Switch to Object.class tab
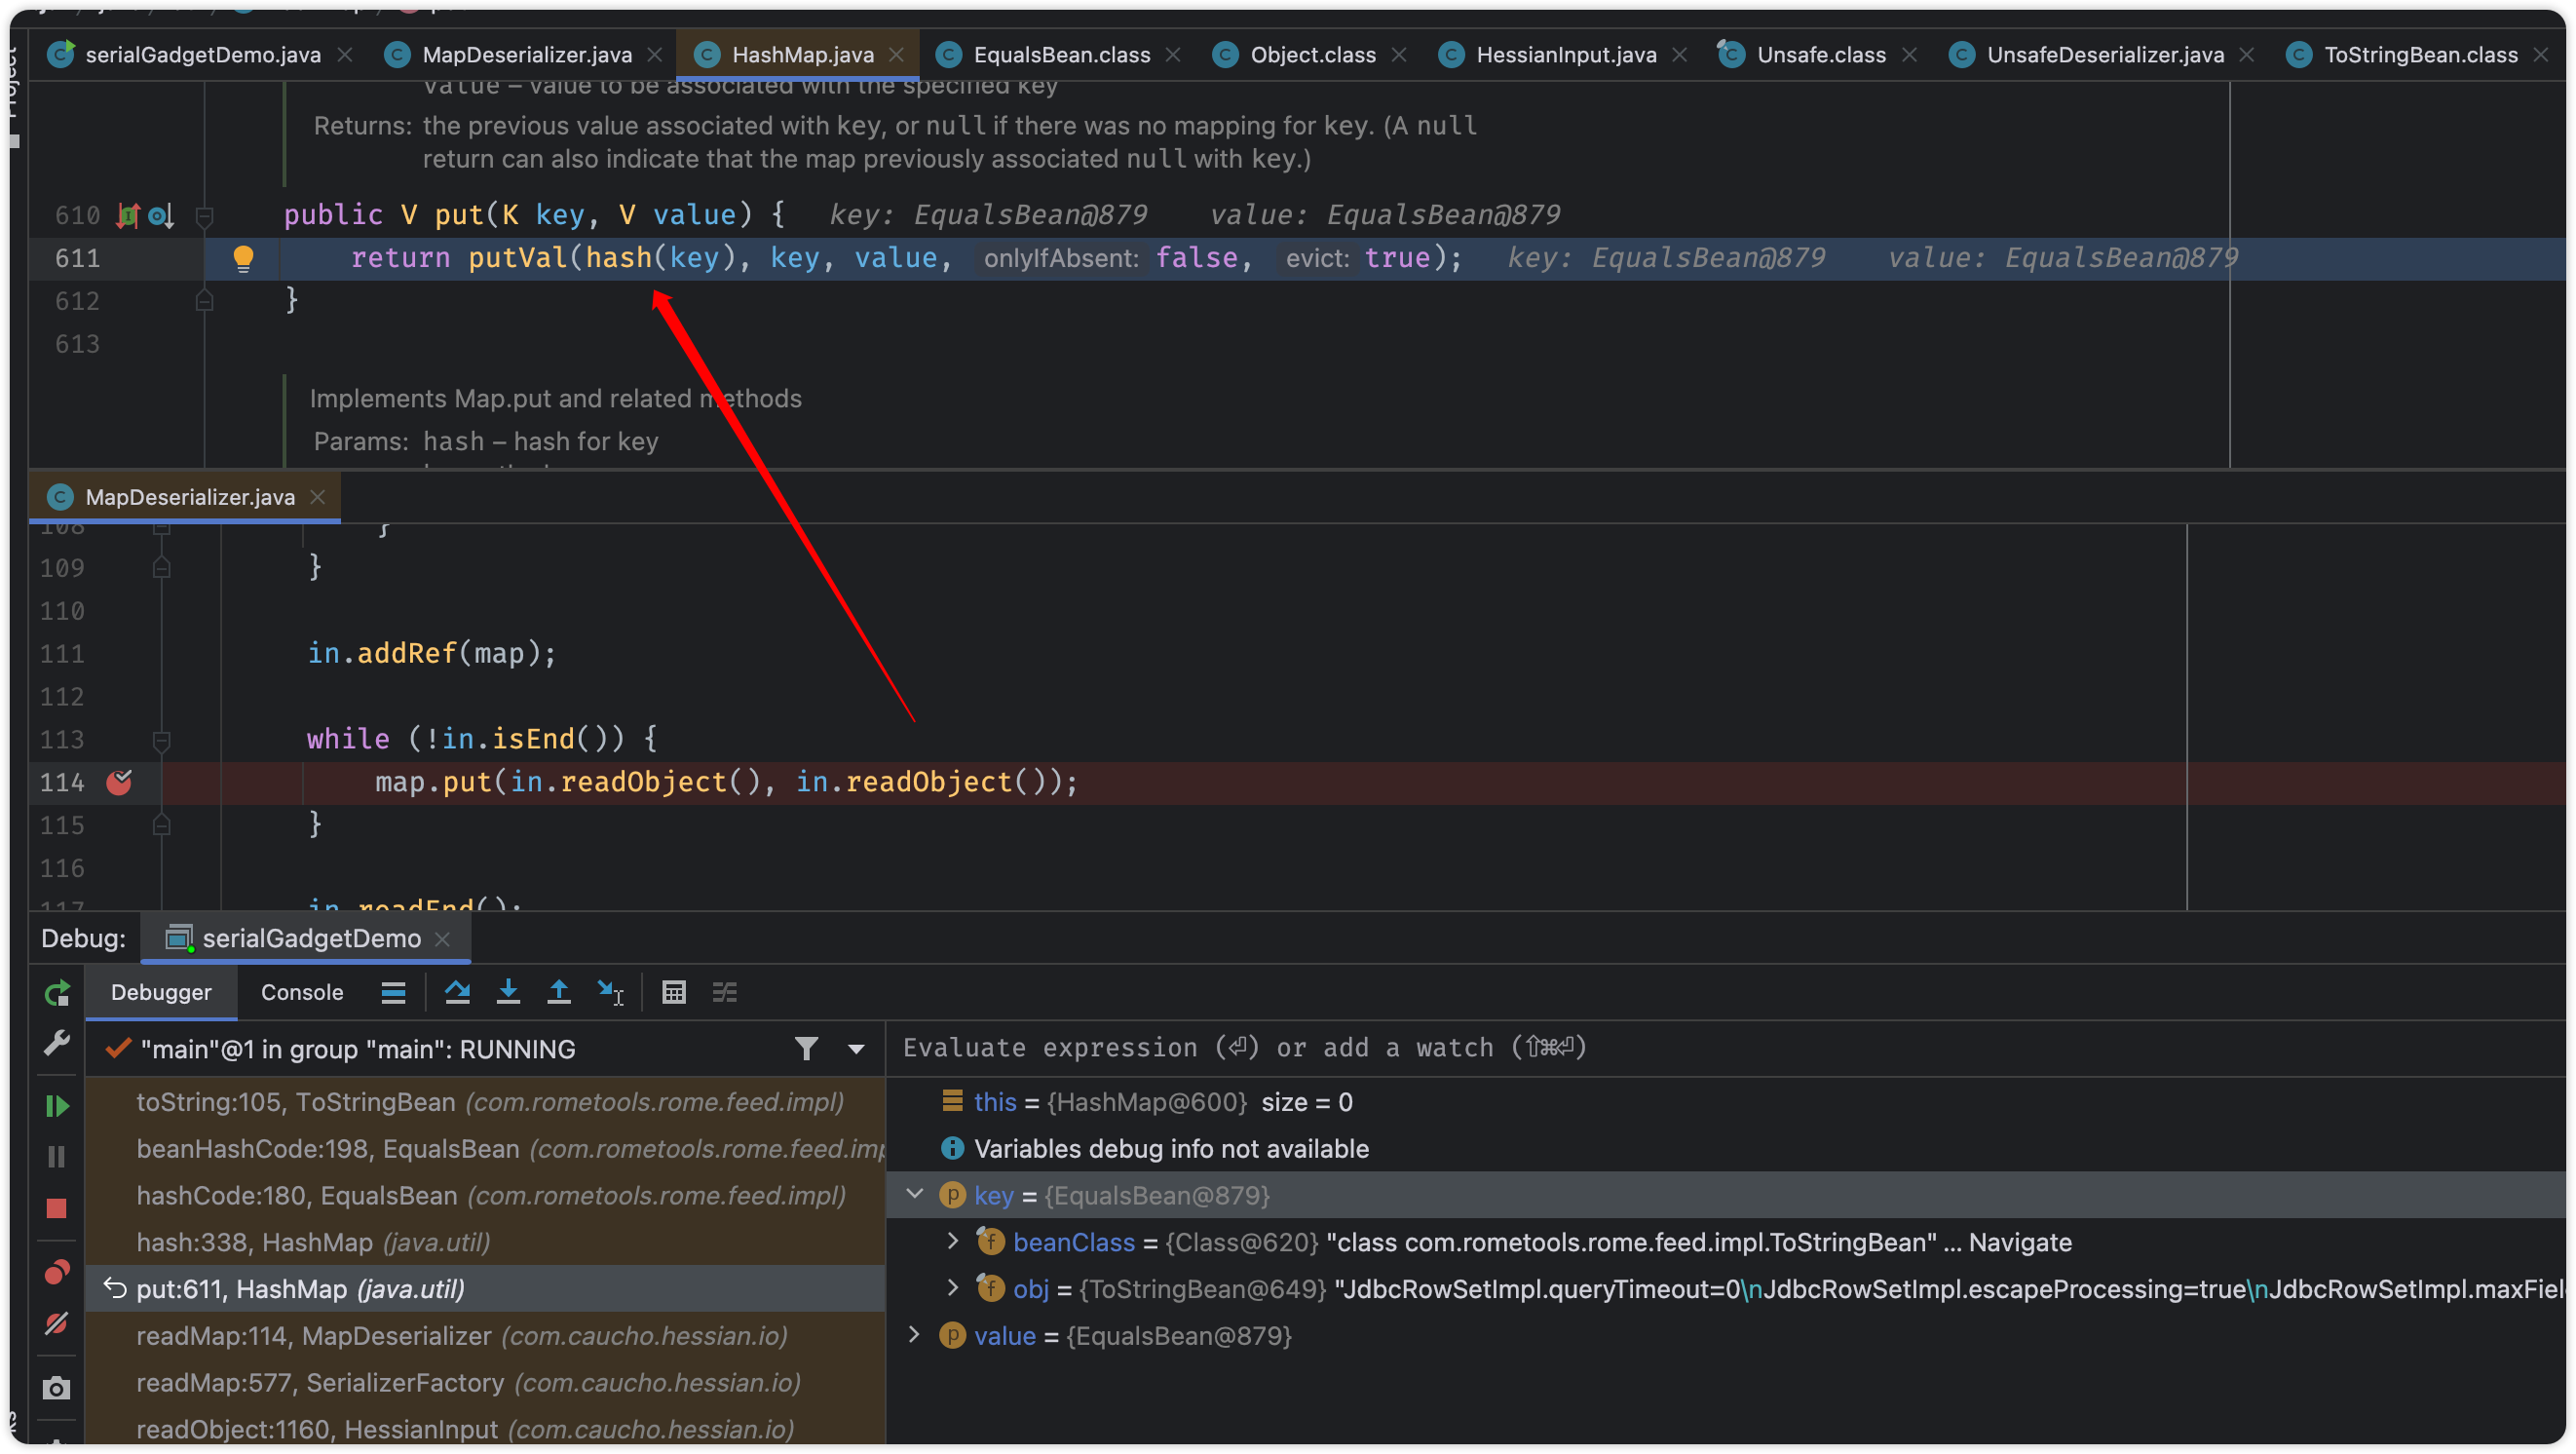This screenshot has height=1454, width=2576. (x=1312, y=55)
